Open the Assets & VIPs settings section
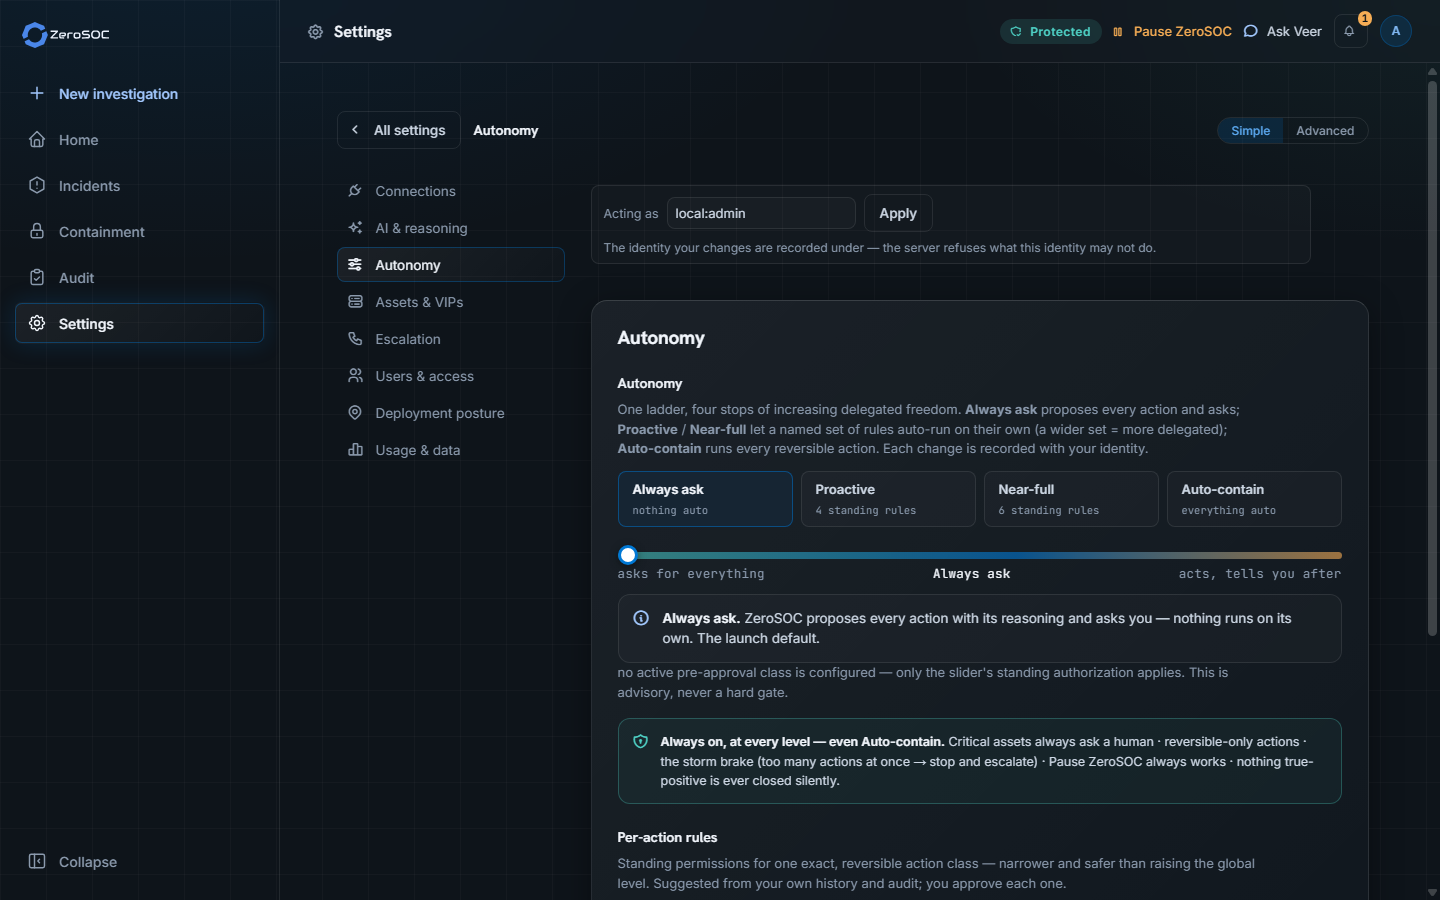The height and width of the screenshot is (900, 1440). (451, 302)
